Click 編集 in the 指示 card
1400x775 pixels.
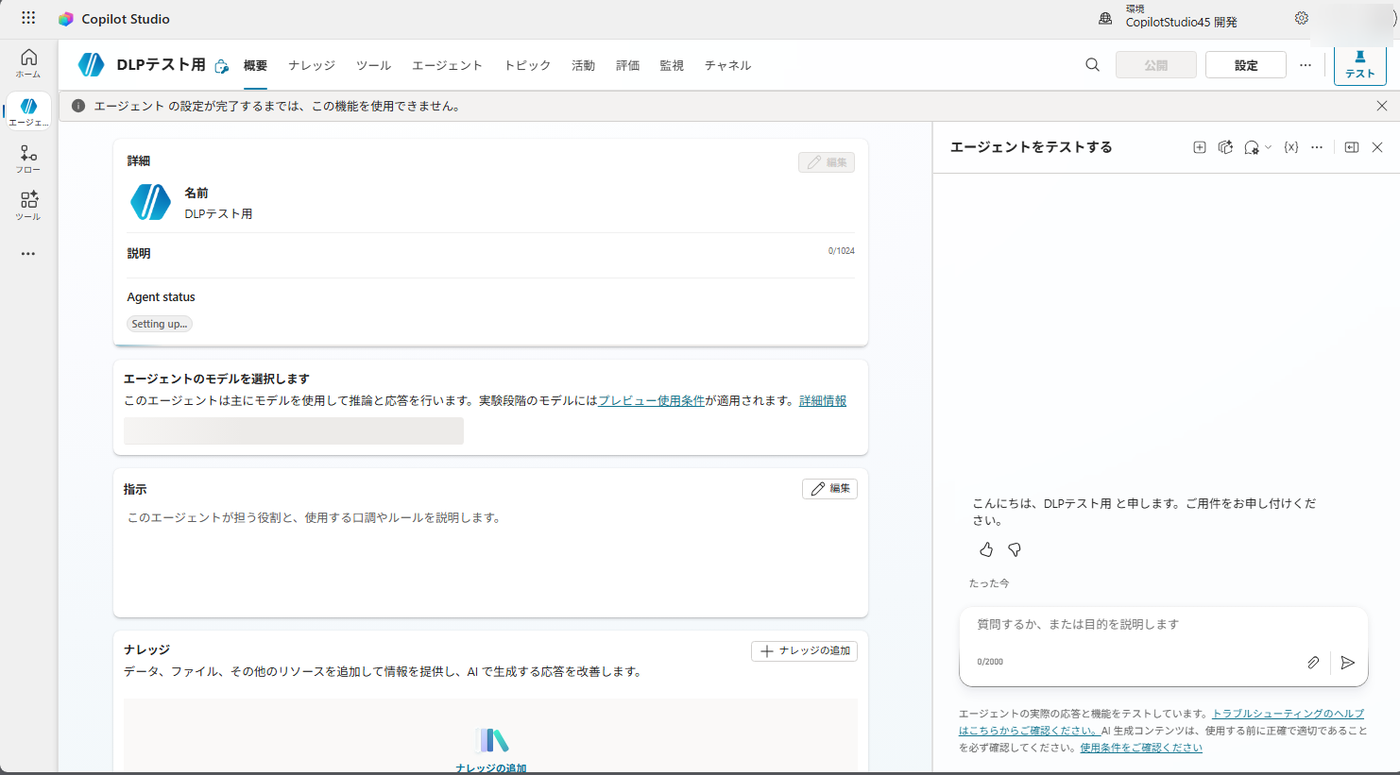coord(830,489)
